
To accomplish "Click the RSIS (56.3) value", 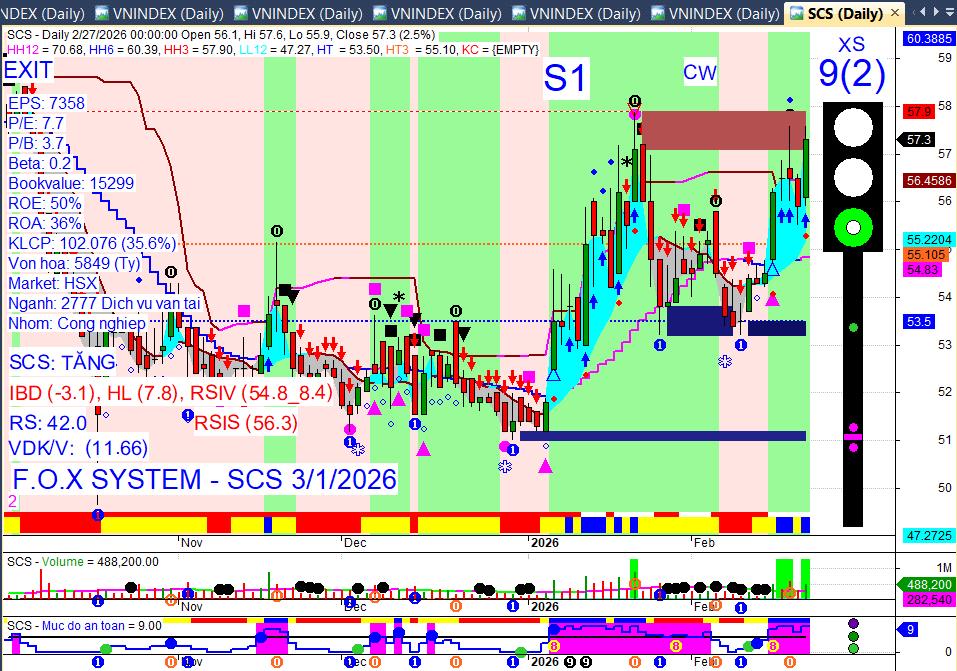I will (246, 423).
